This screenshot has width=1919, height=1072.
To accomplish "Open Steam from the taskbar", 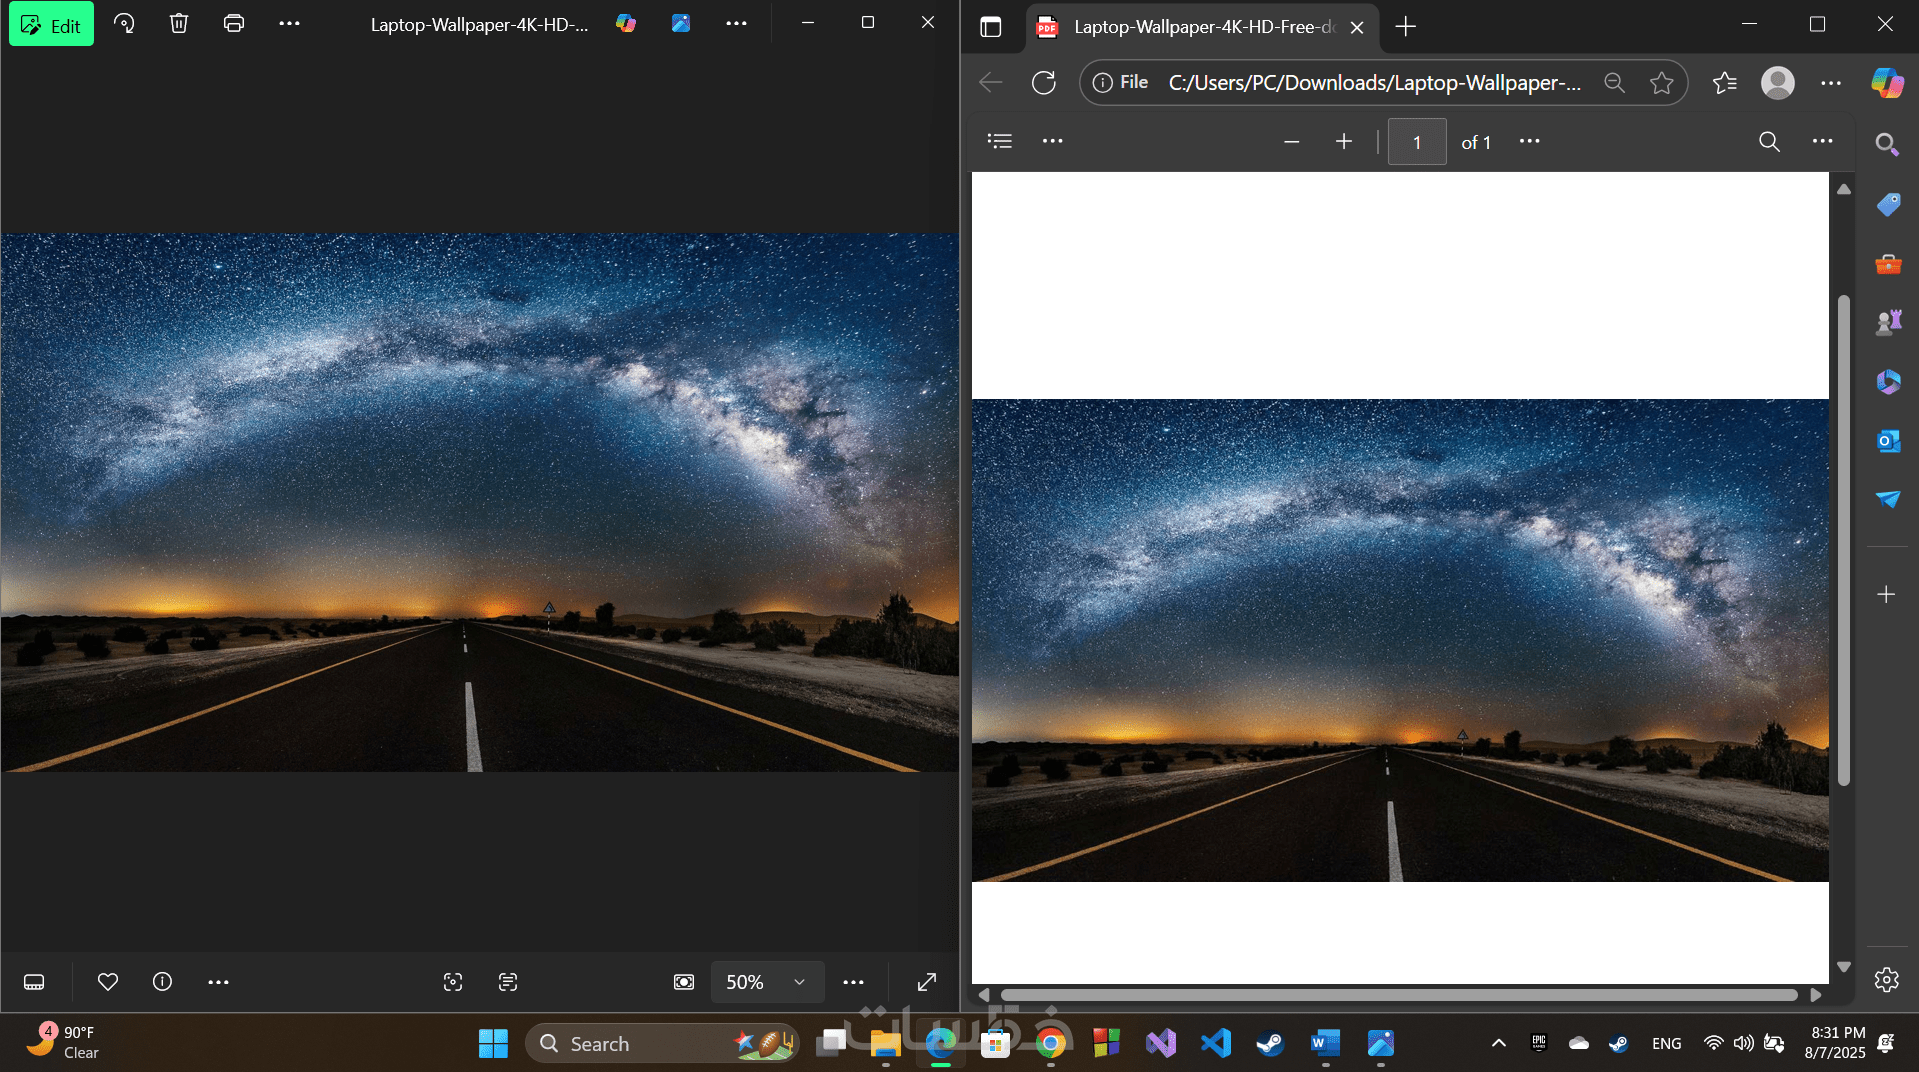I will click(1270, 1044).
